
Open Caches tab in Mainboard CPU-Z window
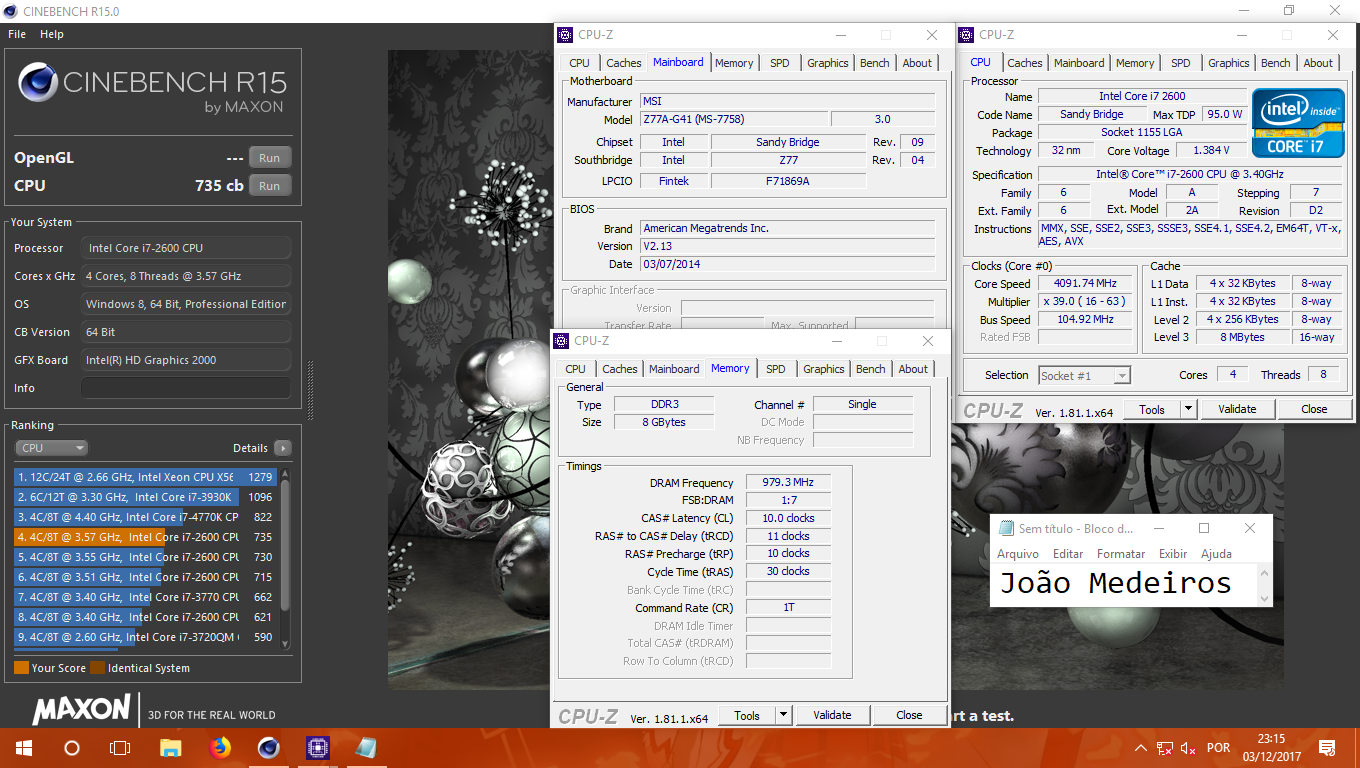[624, 63]
